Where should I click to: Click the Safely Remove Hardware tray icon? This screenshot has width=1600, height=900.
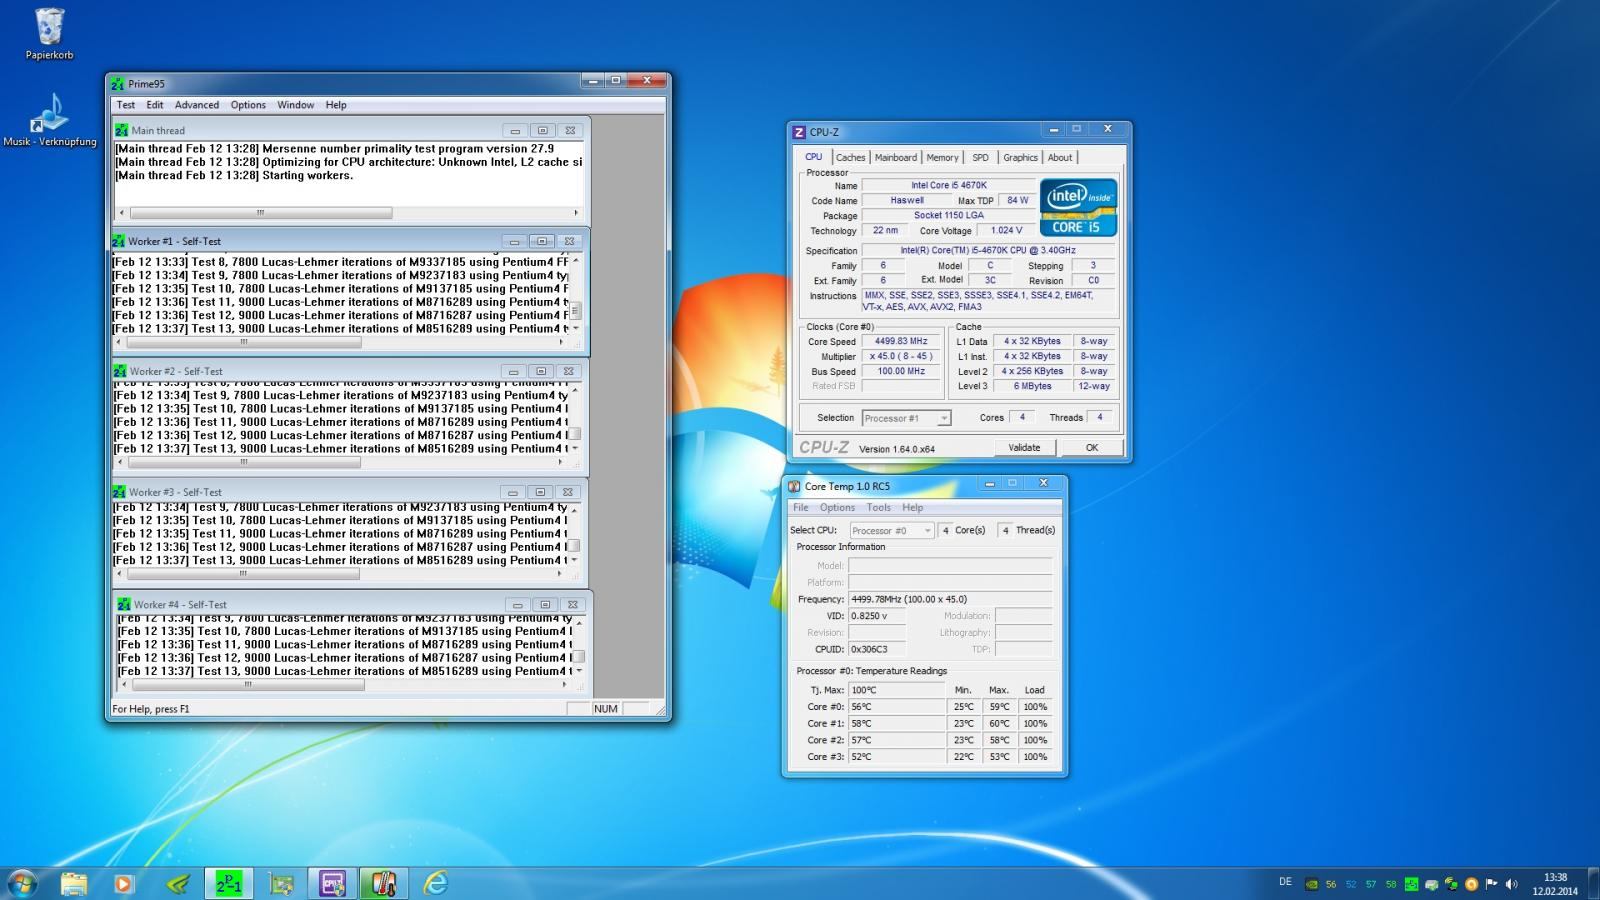pyautogui.click(x=1431, y=884)
